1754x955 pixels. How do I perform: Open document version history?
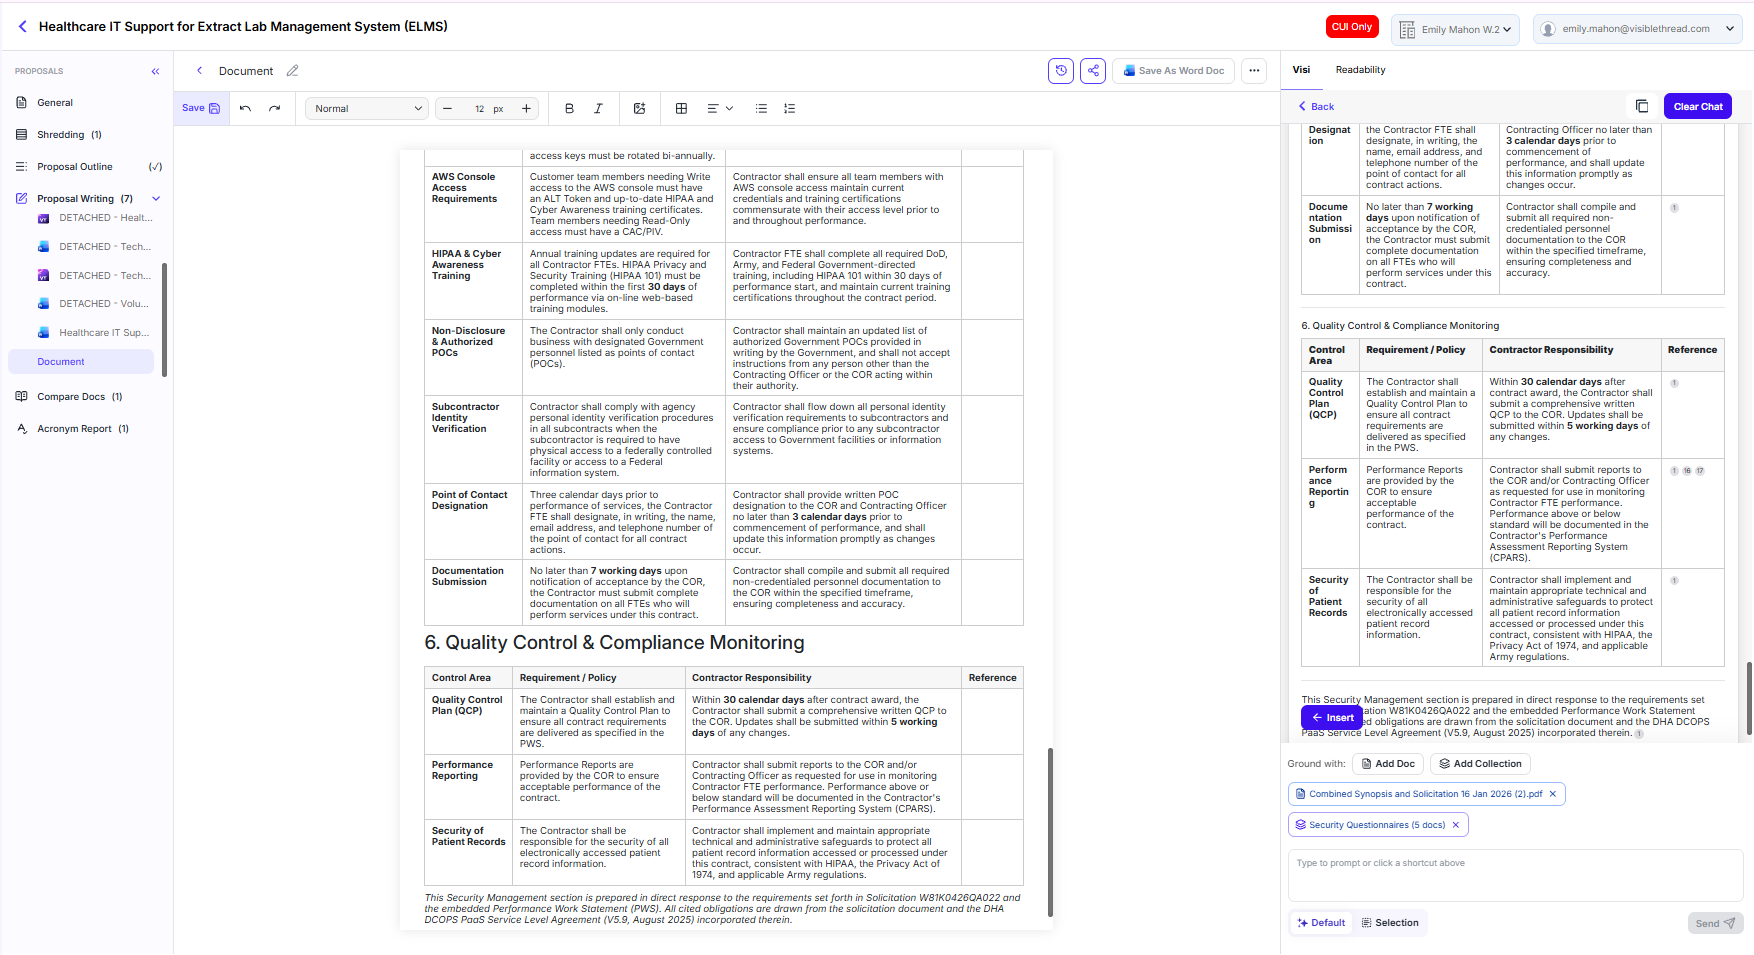point(1061,71)
